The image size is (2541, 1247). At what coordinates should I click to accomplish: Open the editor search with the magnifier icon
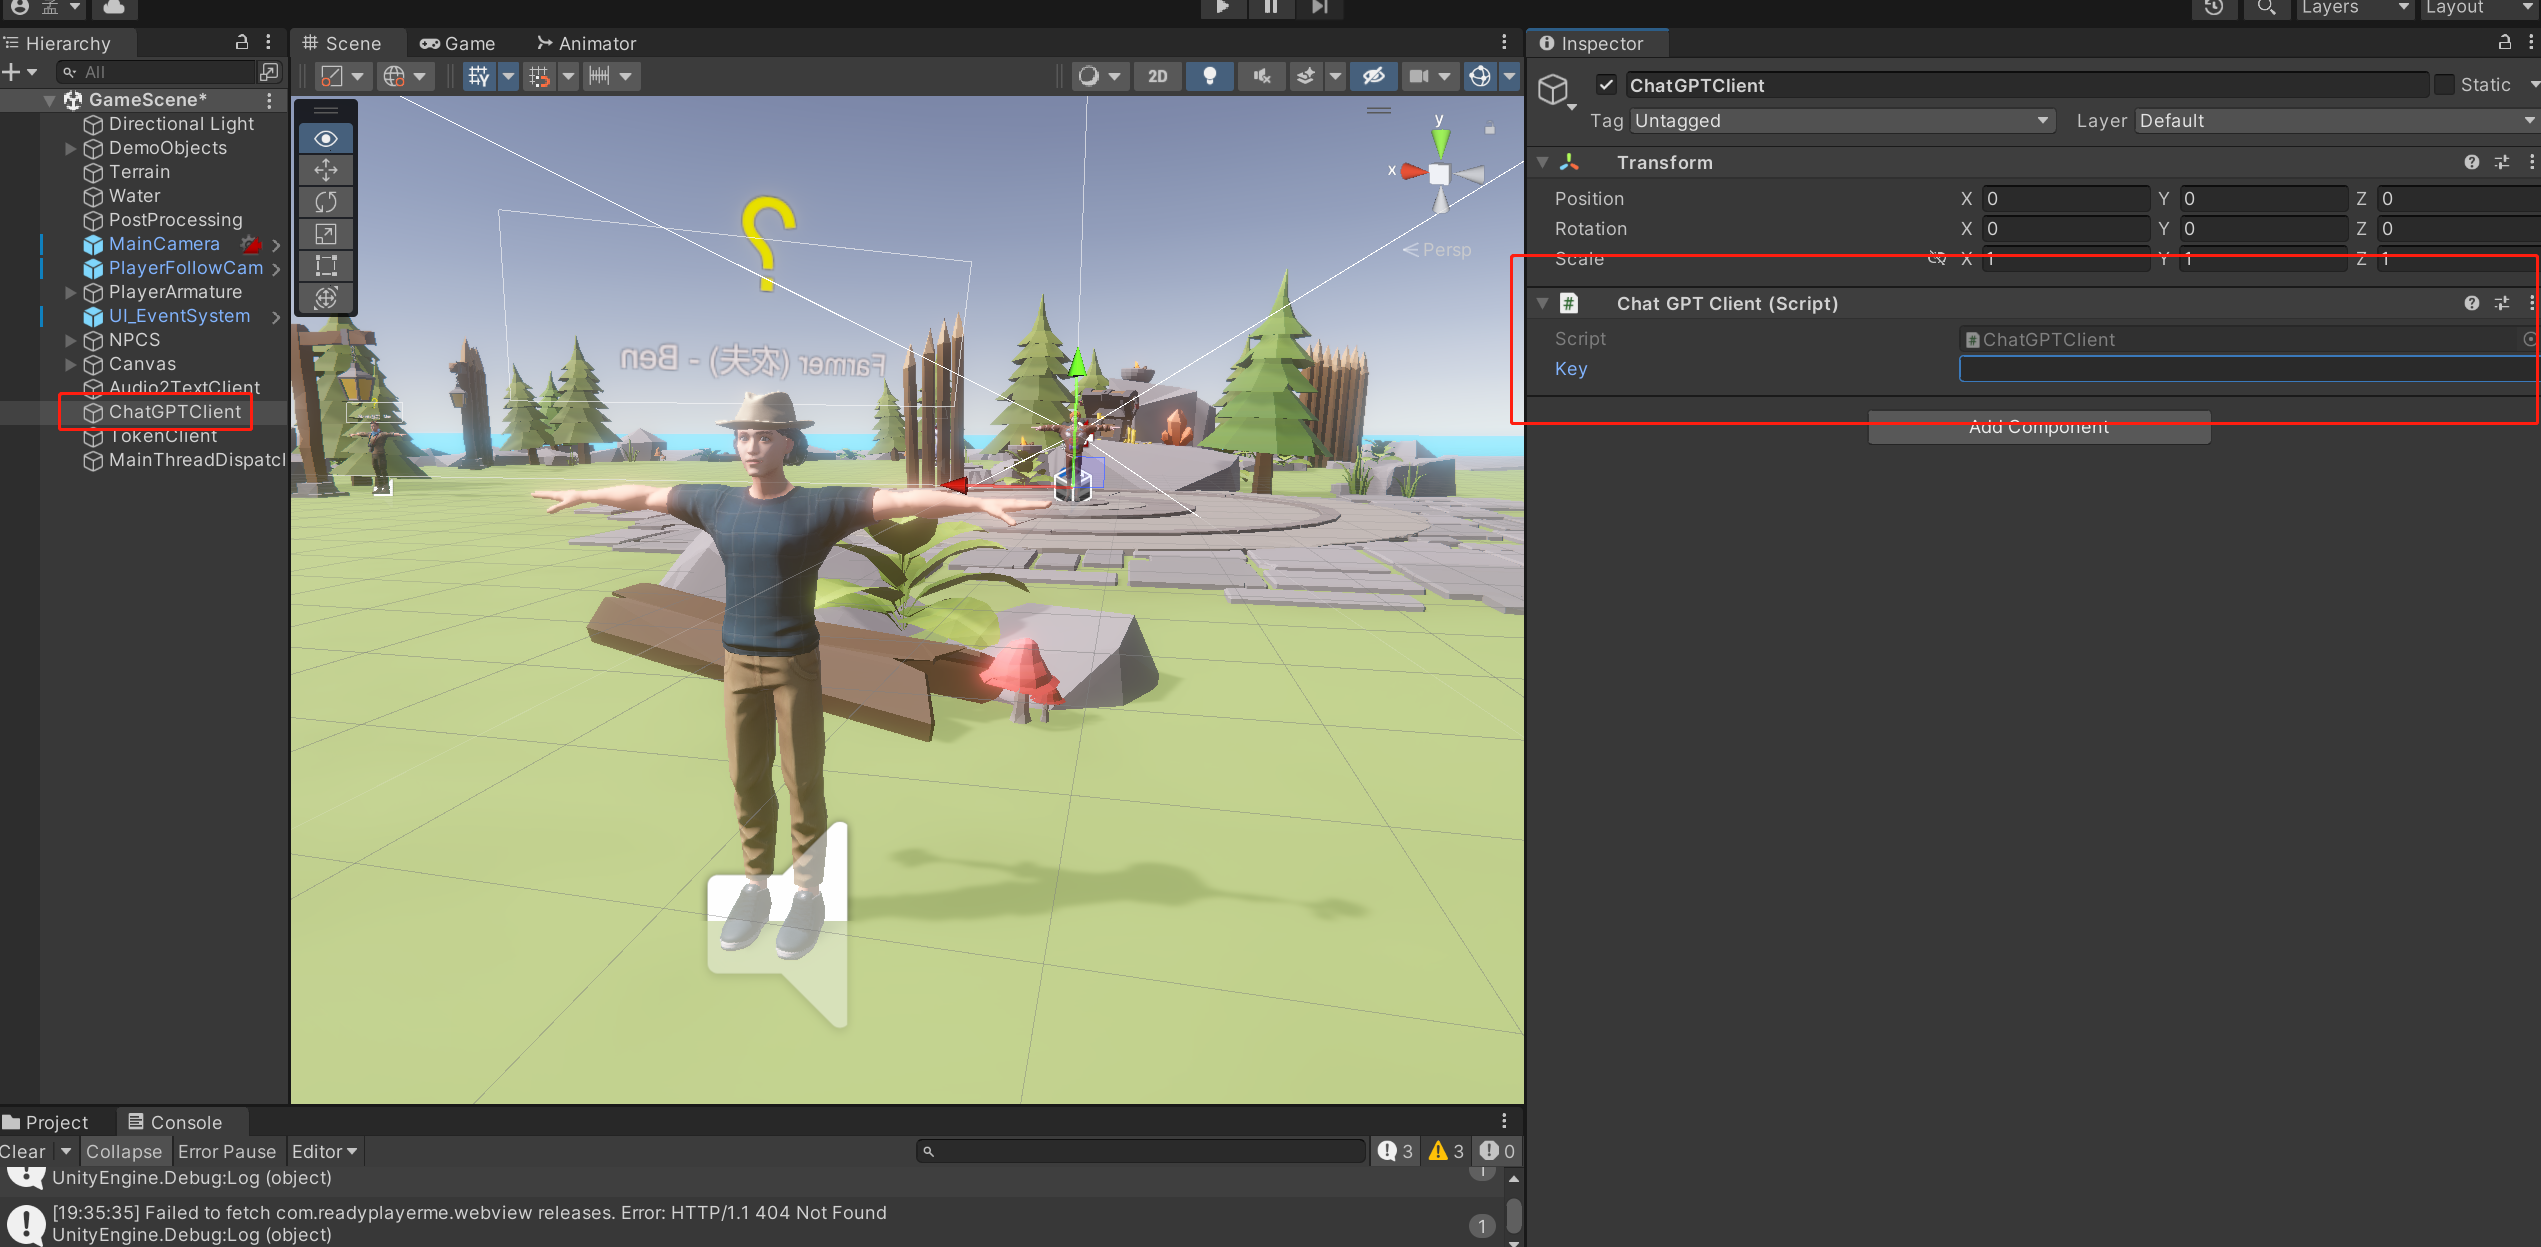tap(2266, 10)
